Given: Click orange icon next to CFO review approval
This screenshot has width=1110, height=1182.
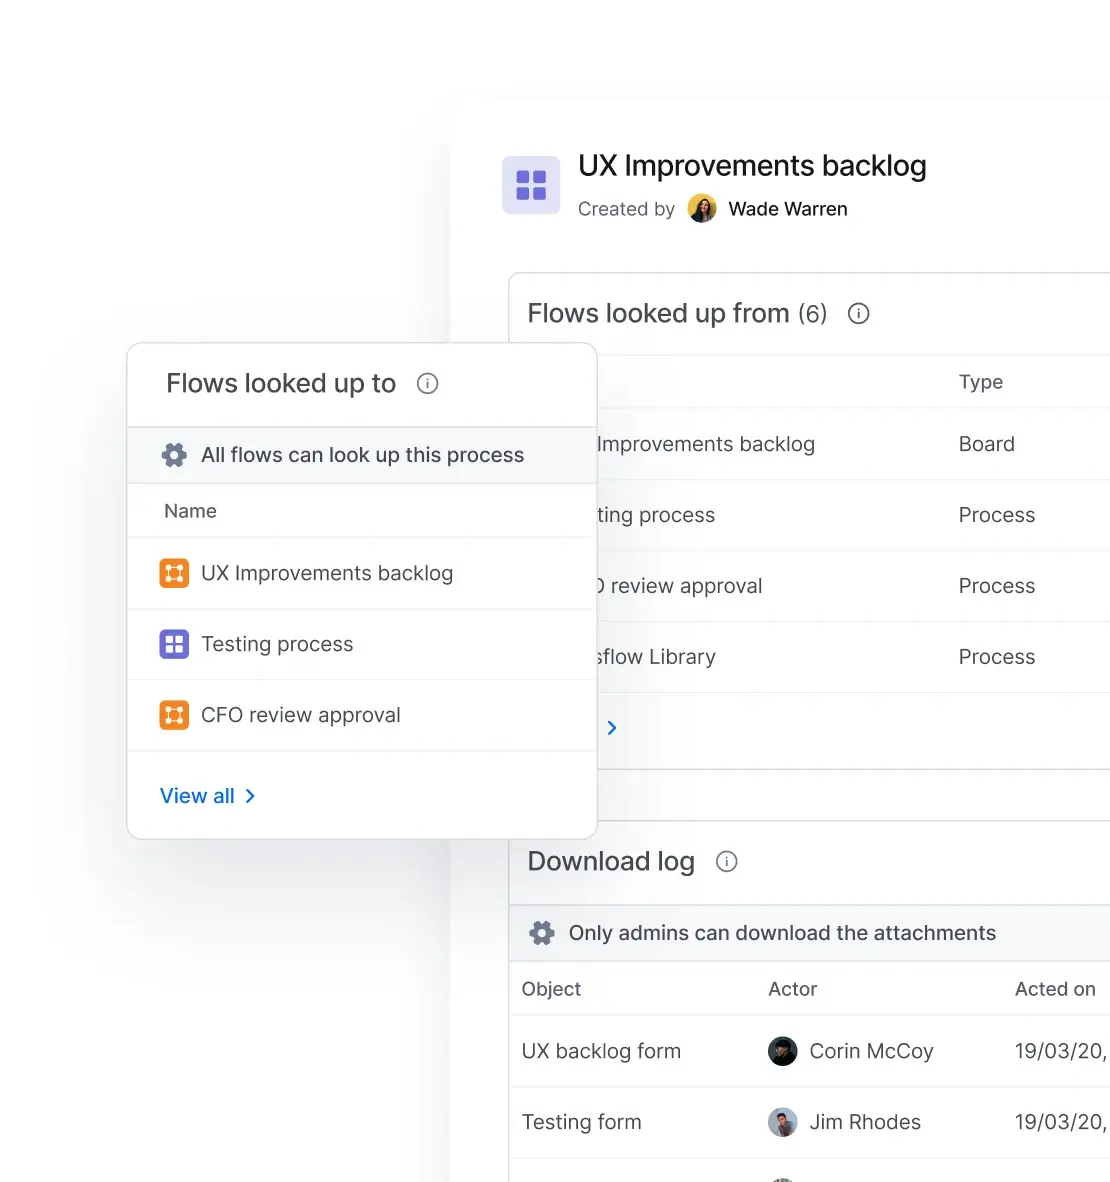Looking at the screenshot, I should (x=174, y=715).
